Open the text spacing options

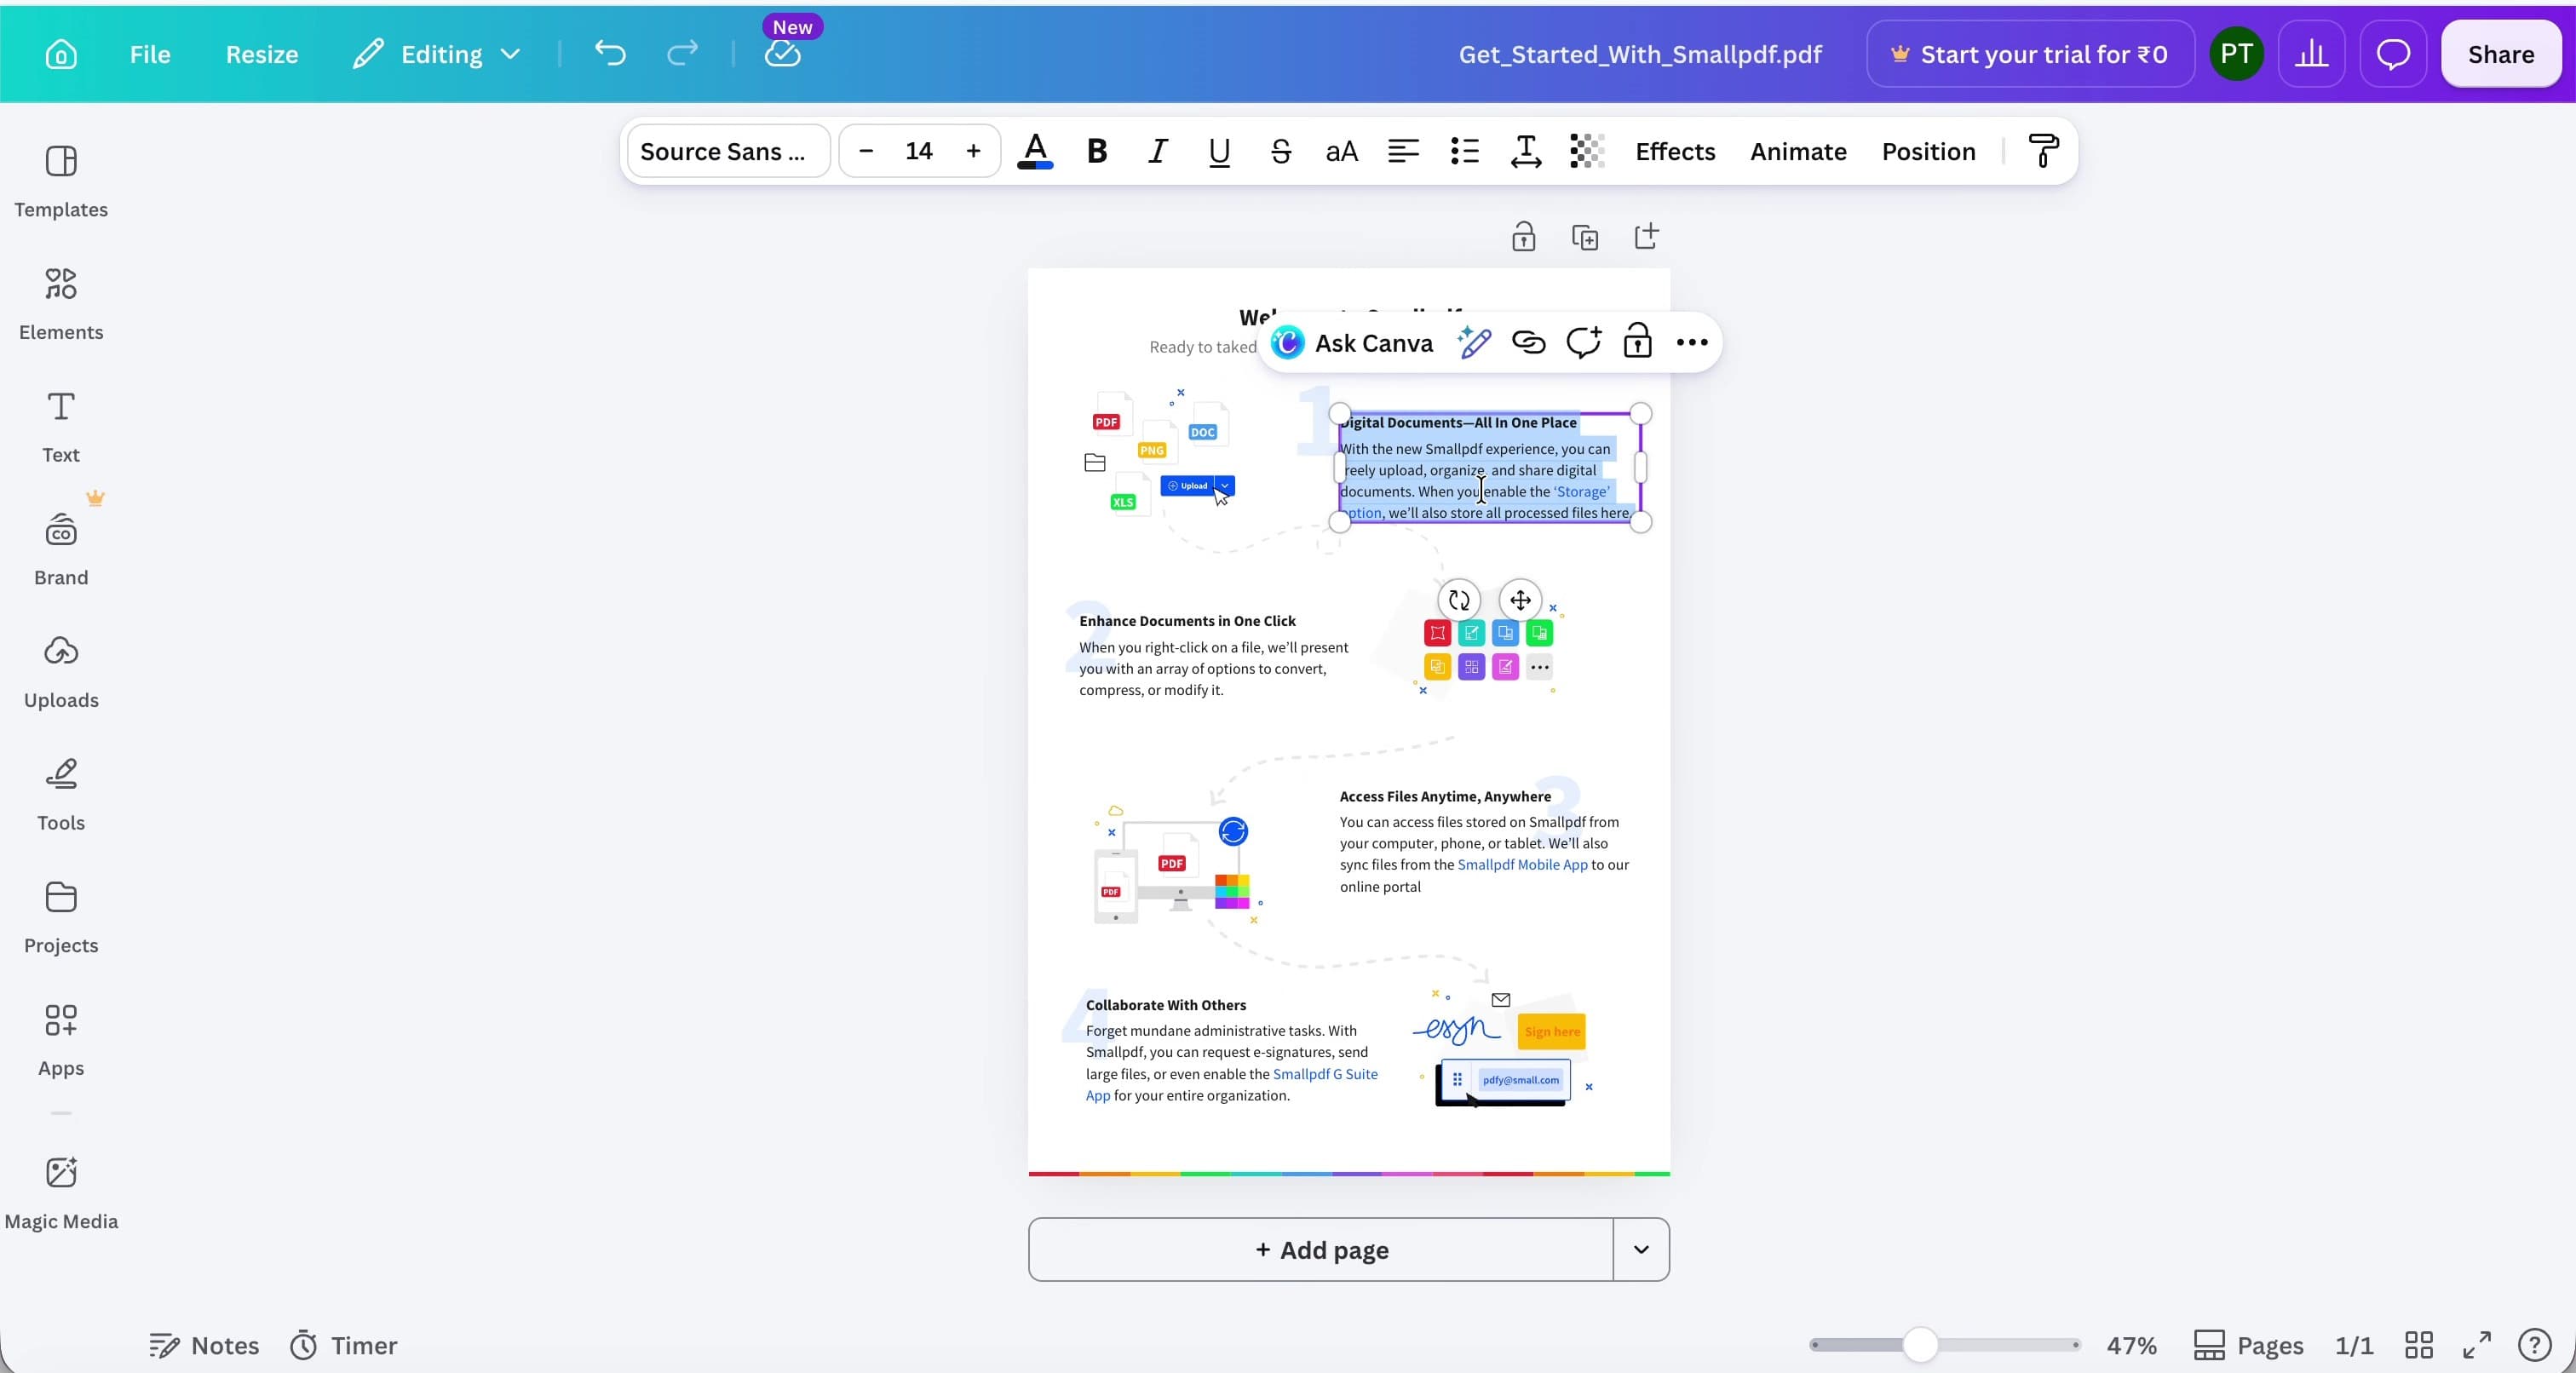pos(1526,151)
